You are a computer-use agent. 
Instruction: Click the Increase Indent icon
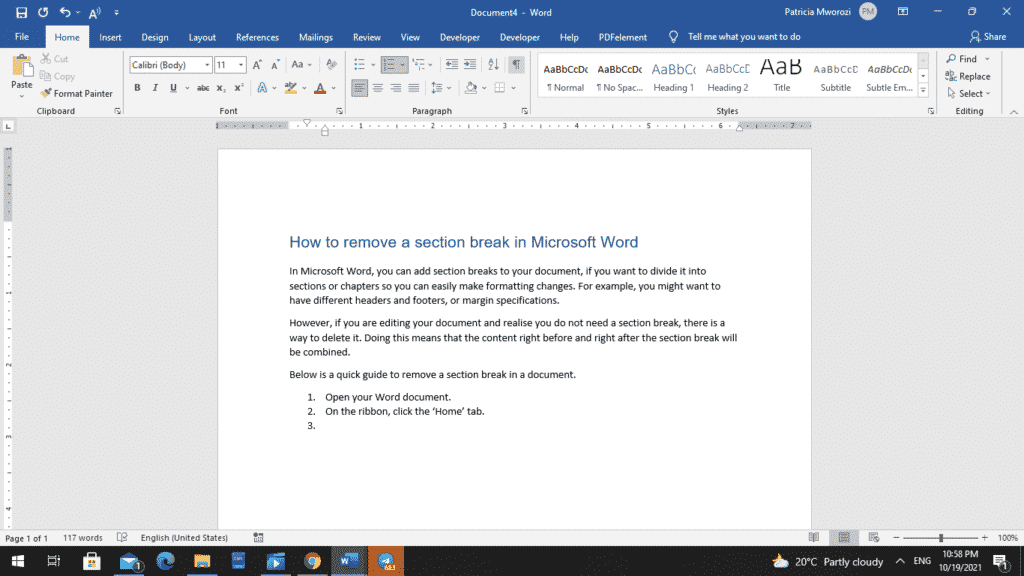click(470, 64)
